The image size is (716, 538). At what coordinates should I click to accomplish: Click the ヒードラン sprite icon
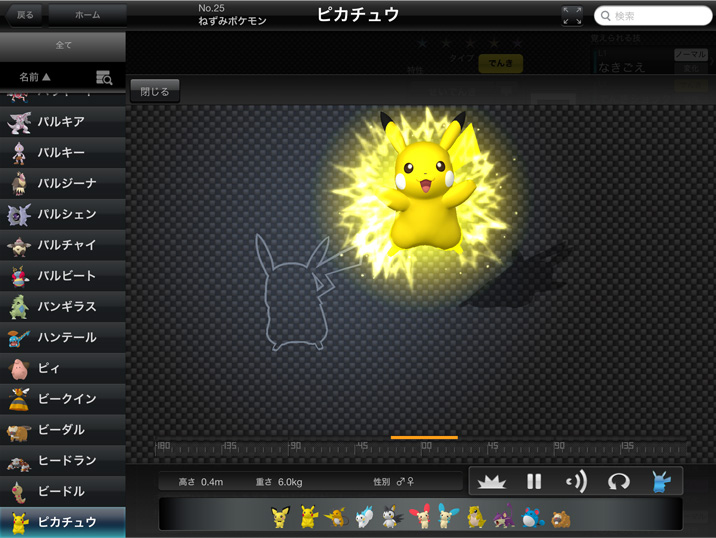(19, 463)
